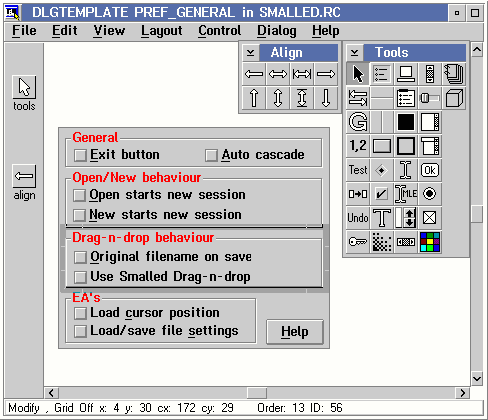Click the Undo tool in Tools palette
This screenshot has height=420, width=488.
click(358, 218)
